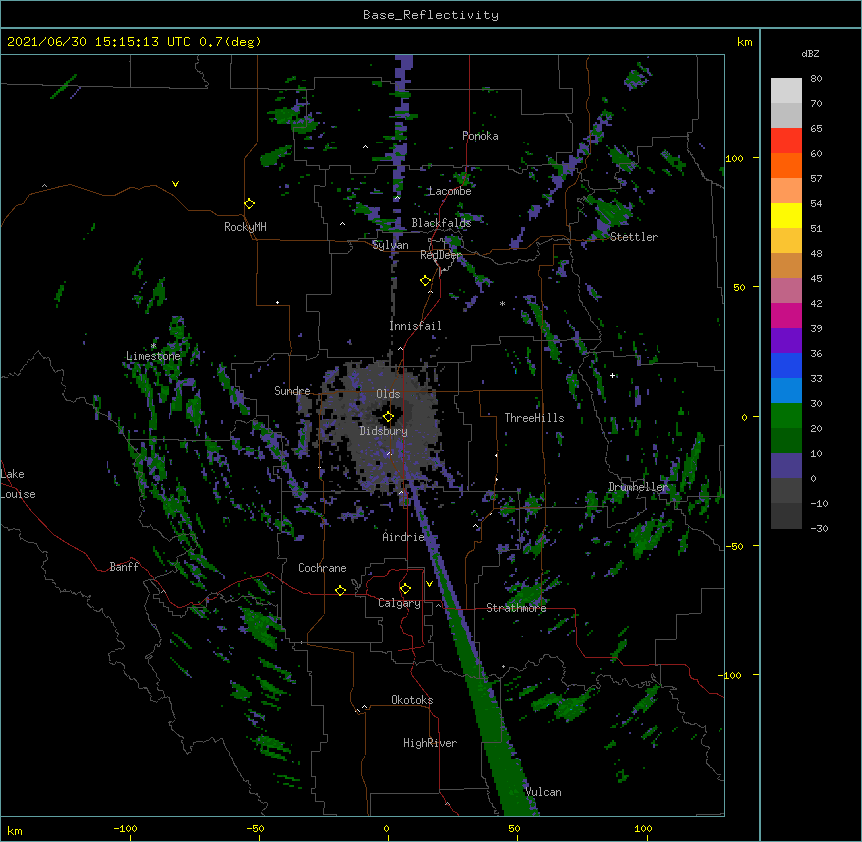862x842 pixels.
Task: Select the 39 dBZ purple color swatch
Action: [786, 340]
